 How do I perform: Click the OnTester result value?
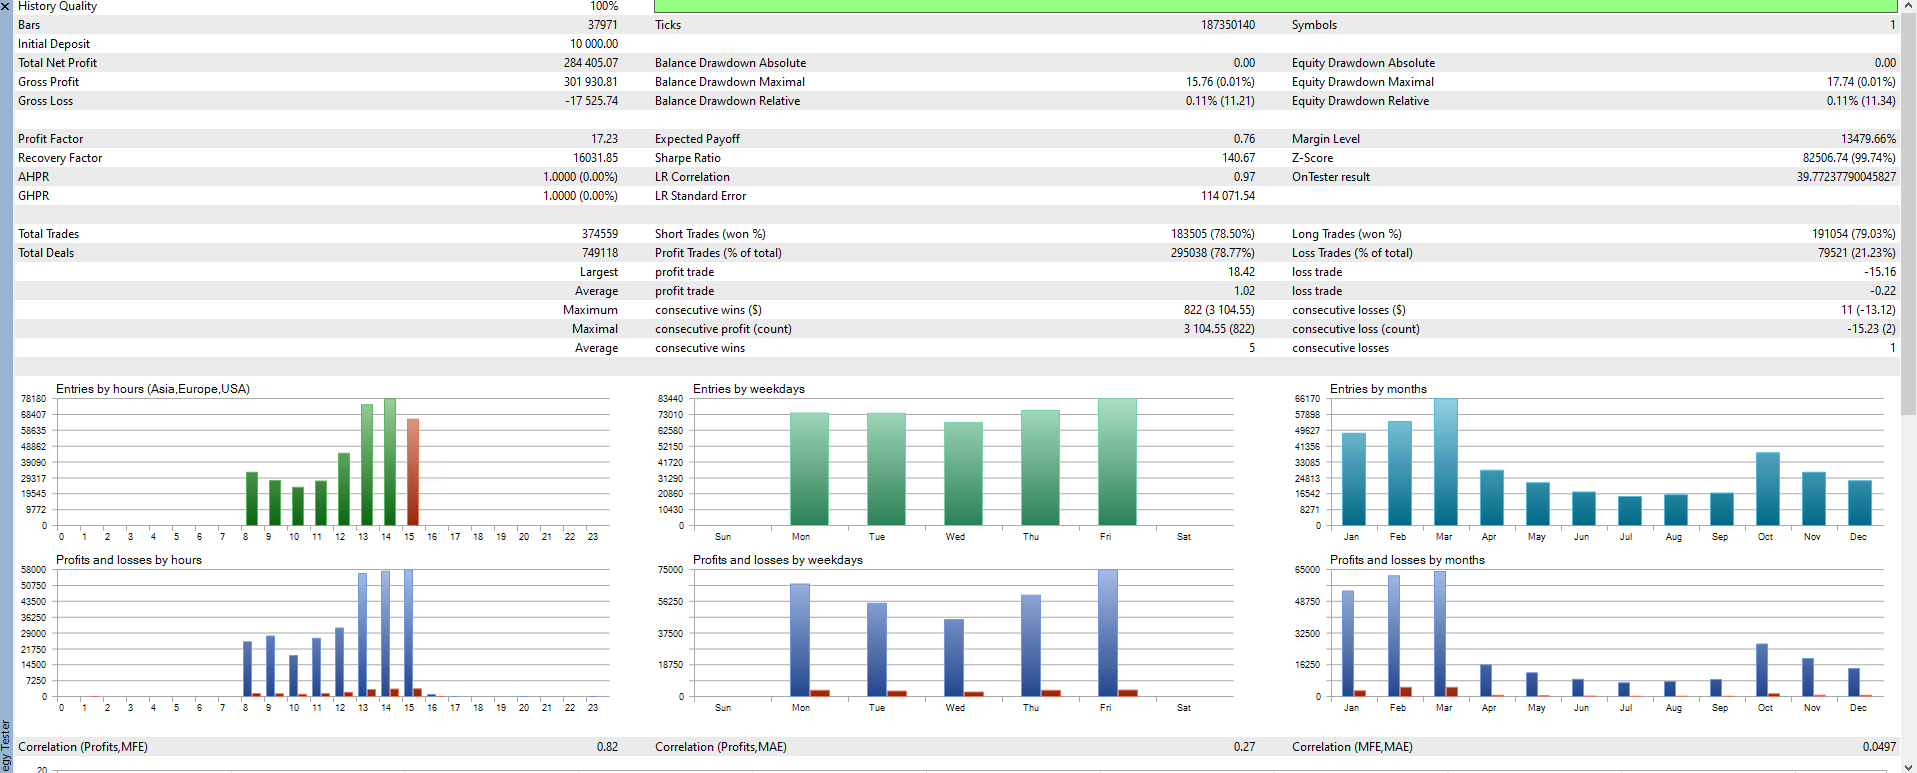tap(1845, 177)
